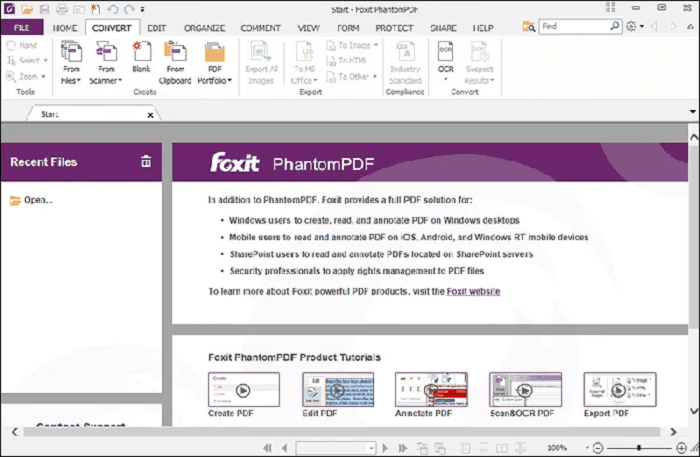Open the Foxit website link

(473, 291)
